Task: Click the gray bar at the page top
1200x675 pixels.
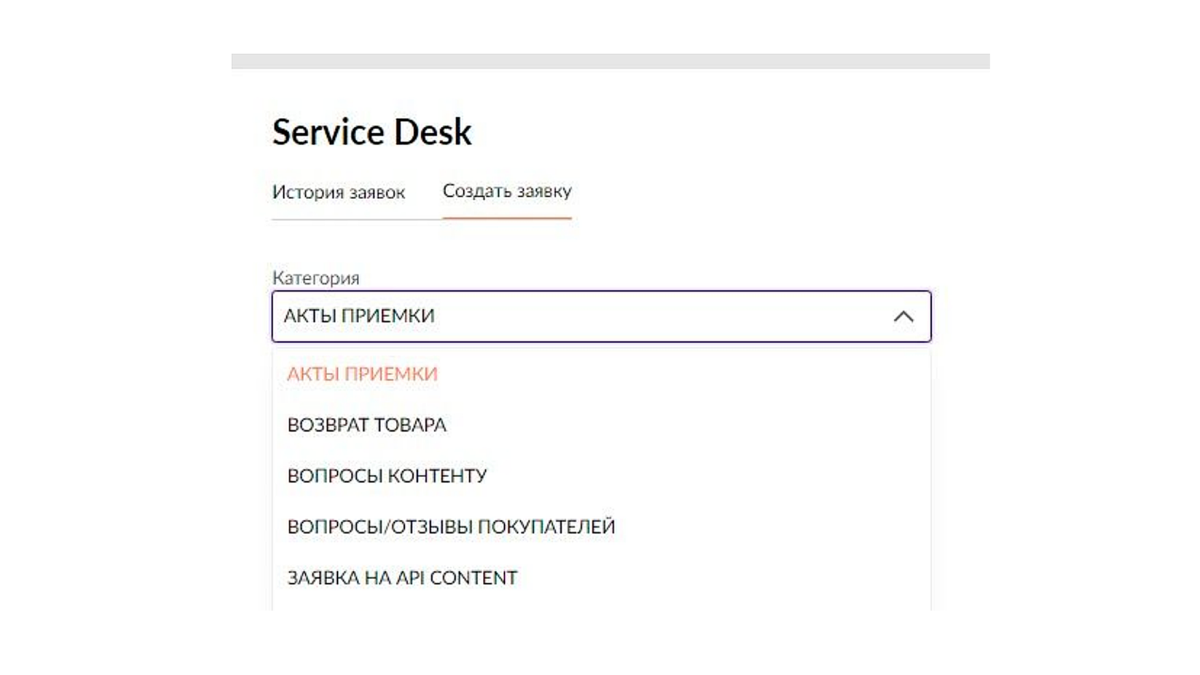Action: 610,61
